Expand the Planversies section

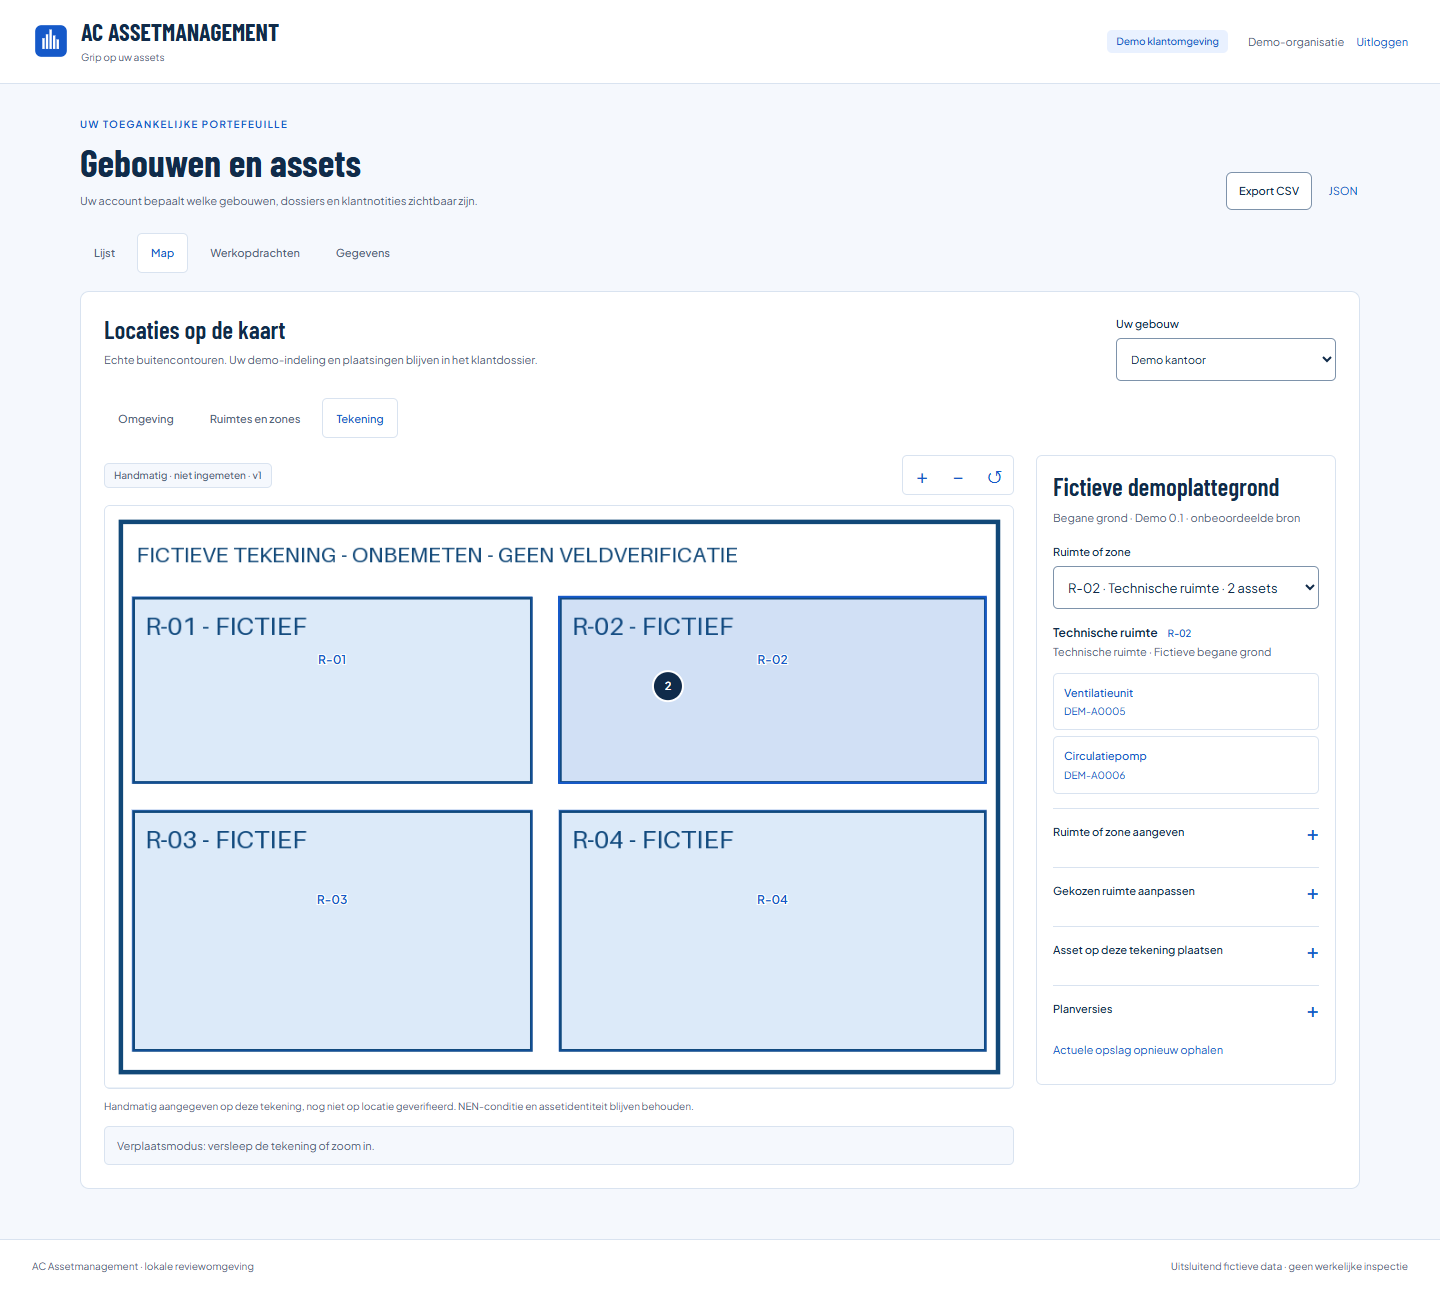pyautogui.click(x=1186, y=1010)
